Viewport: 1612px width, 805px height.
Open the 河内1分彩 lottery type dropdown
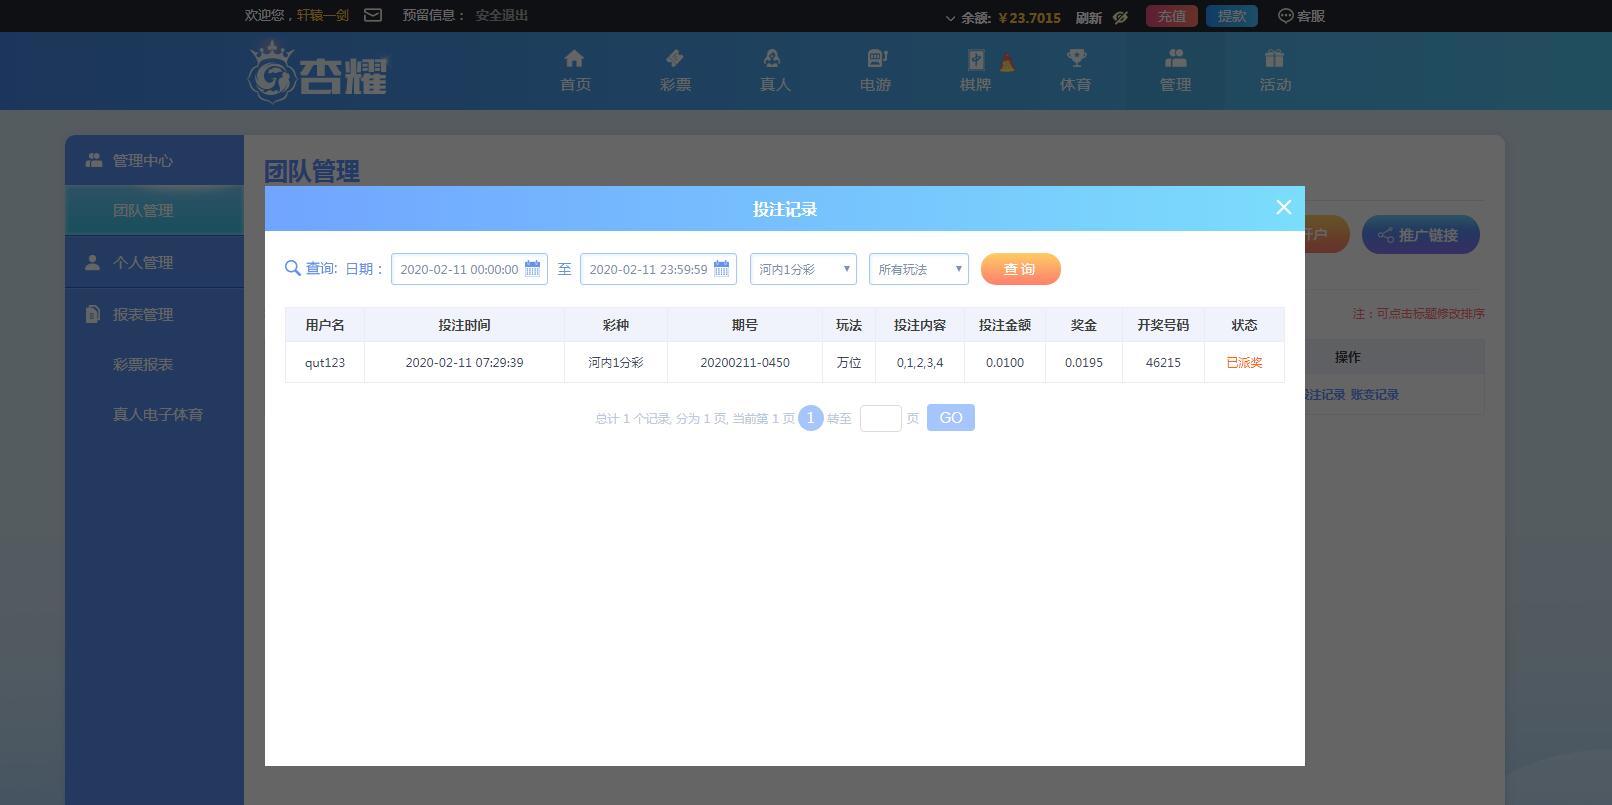point(803,269)
